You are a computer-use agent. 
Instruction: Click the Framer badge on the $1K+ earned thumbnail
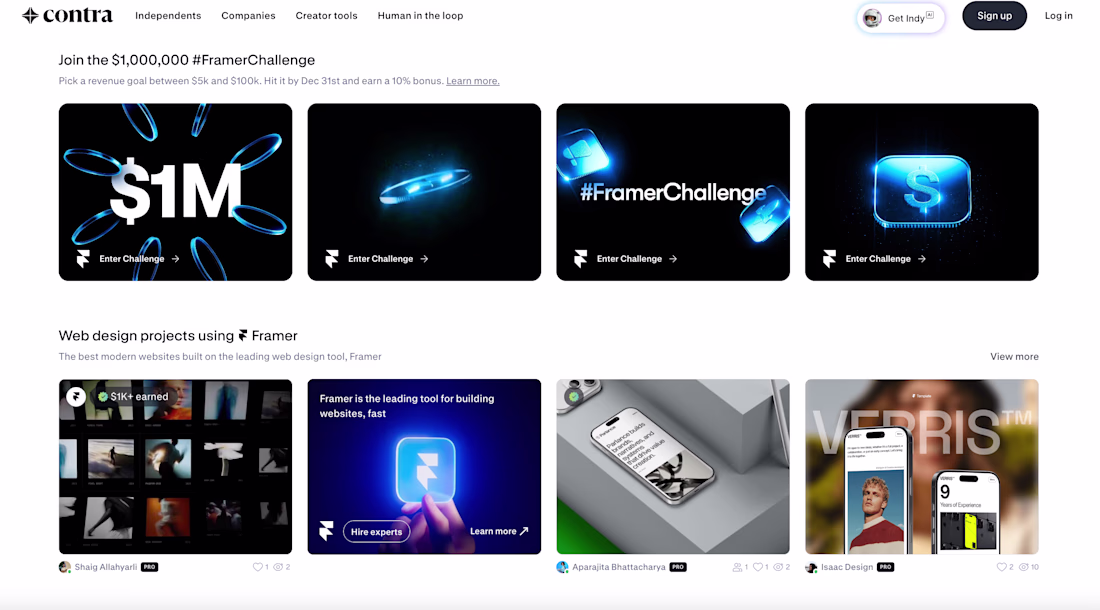(x=76, y=397)
